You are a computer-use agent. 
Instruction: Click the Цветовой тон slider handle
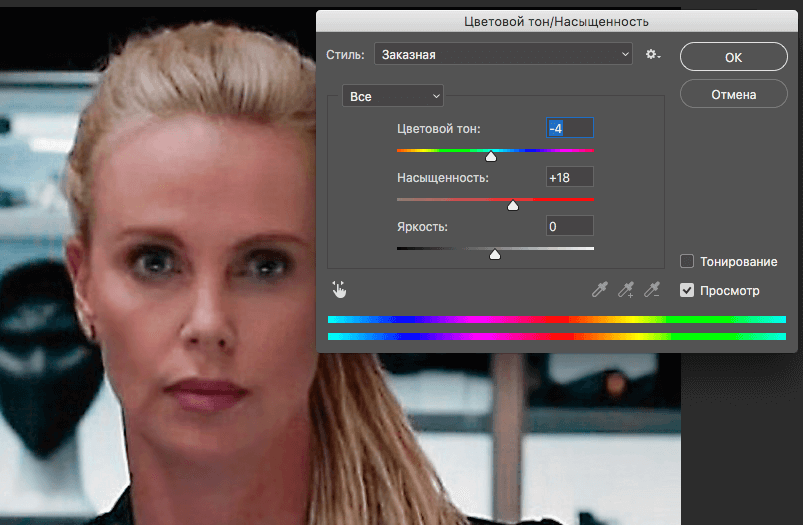(x=491, y=156)
